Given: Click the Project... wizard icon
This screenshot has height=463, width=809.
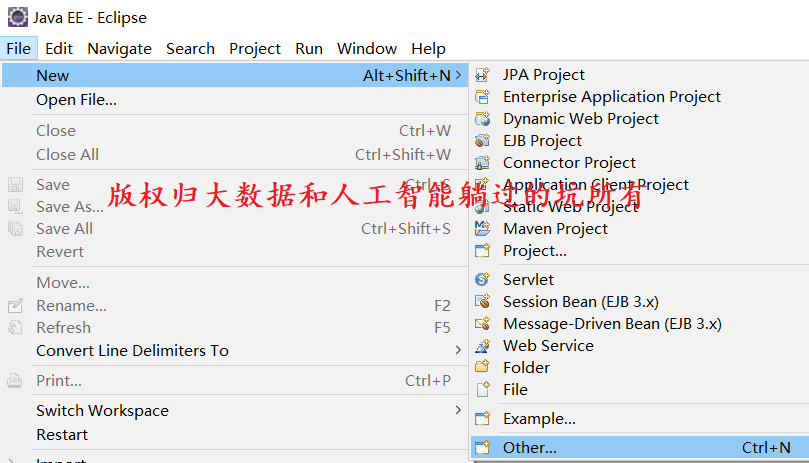Looking at the screenshot, I should 482,250.
